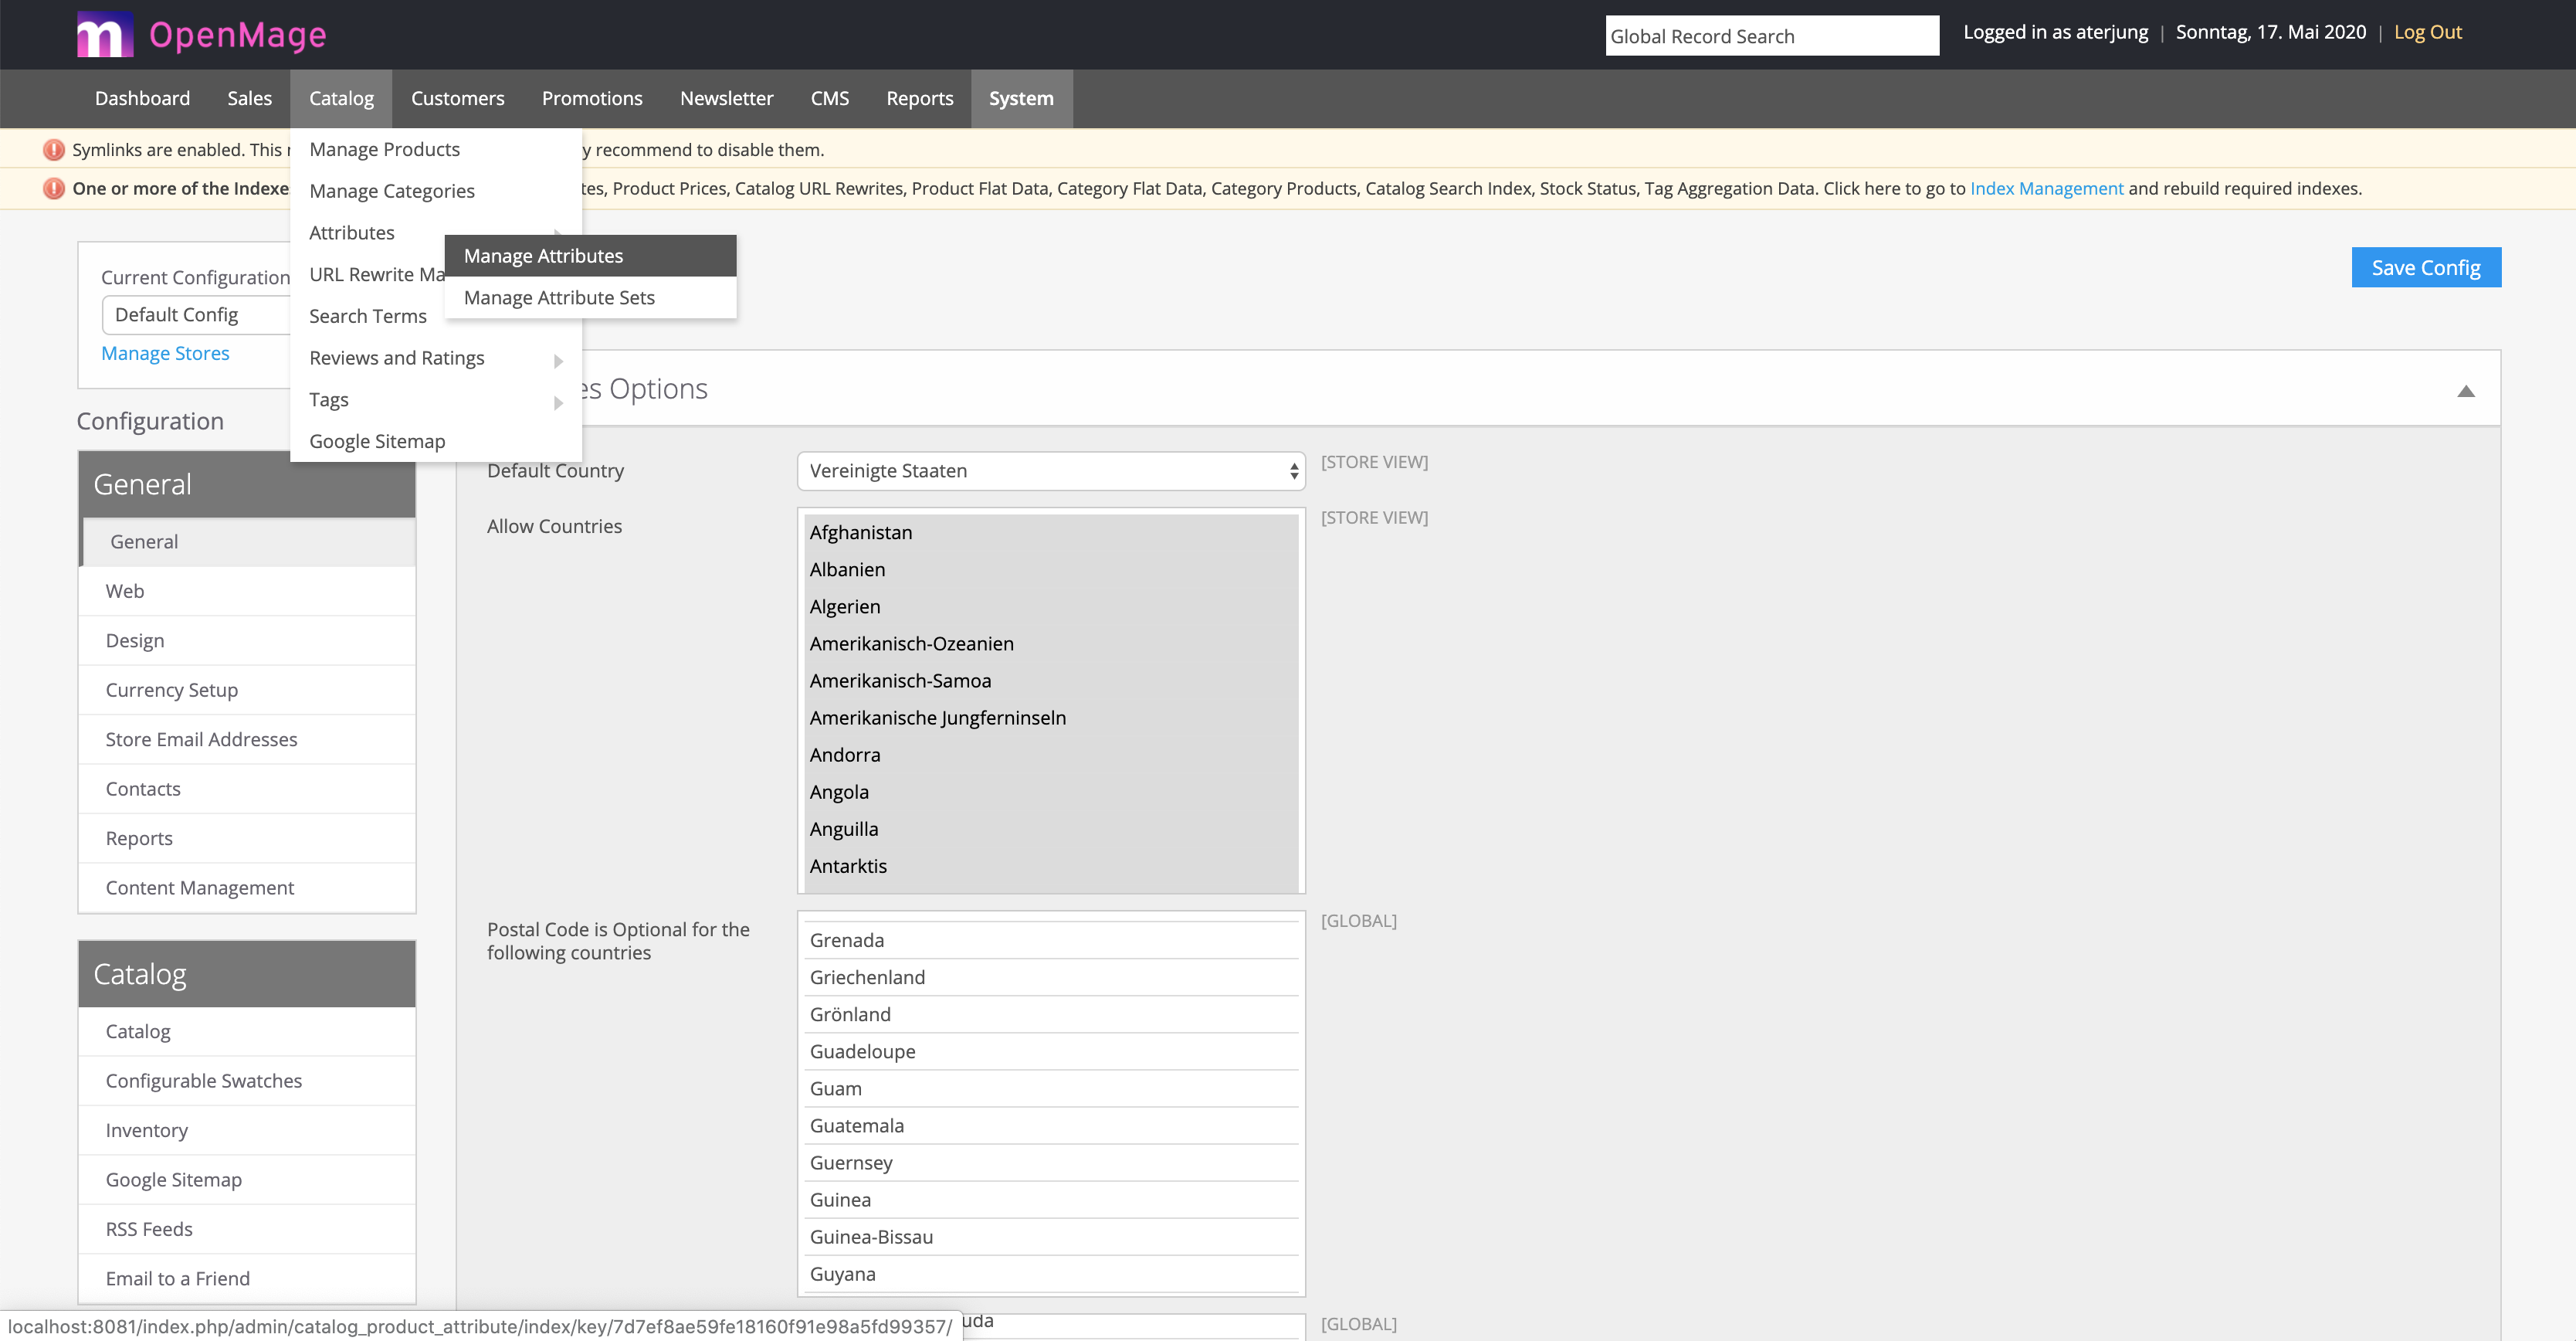This screenshot has width=2576, height=1341.
Task: Click the Log Out link
Action: pos(2427,32)
